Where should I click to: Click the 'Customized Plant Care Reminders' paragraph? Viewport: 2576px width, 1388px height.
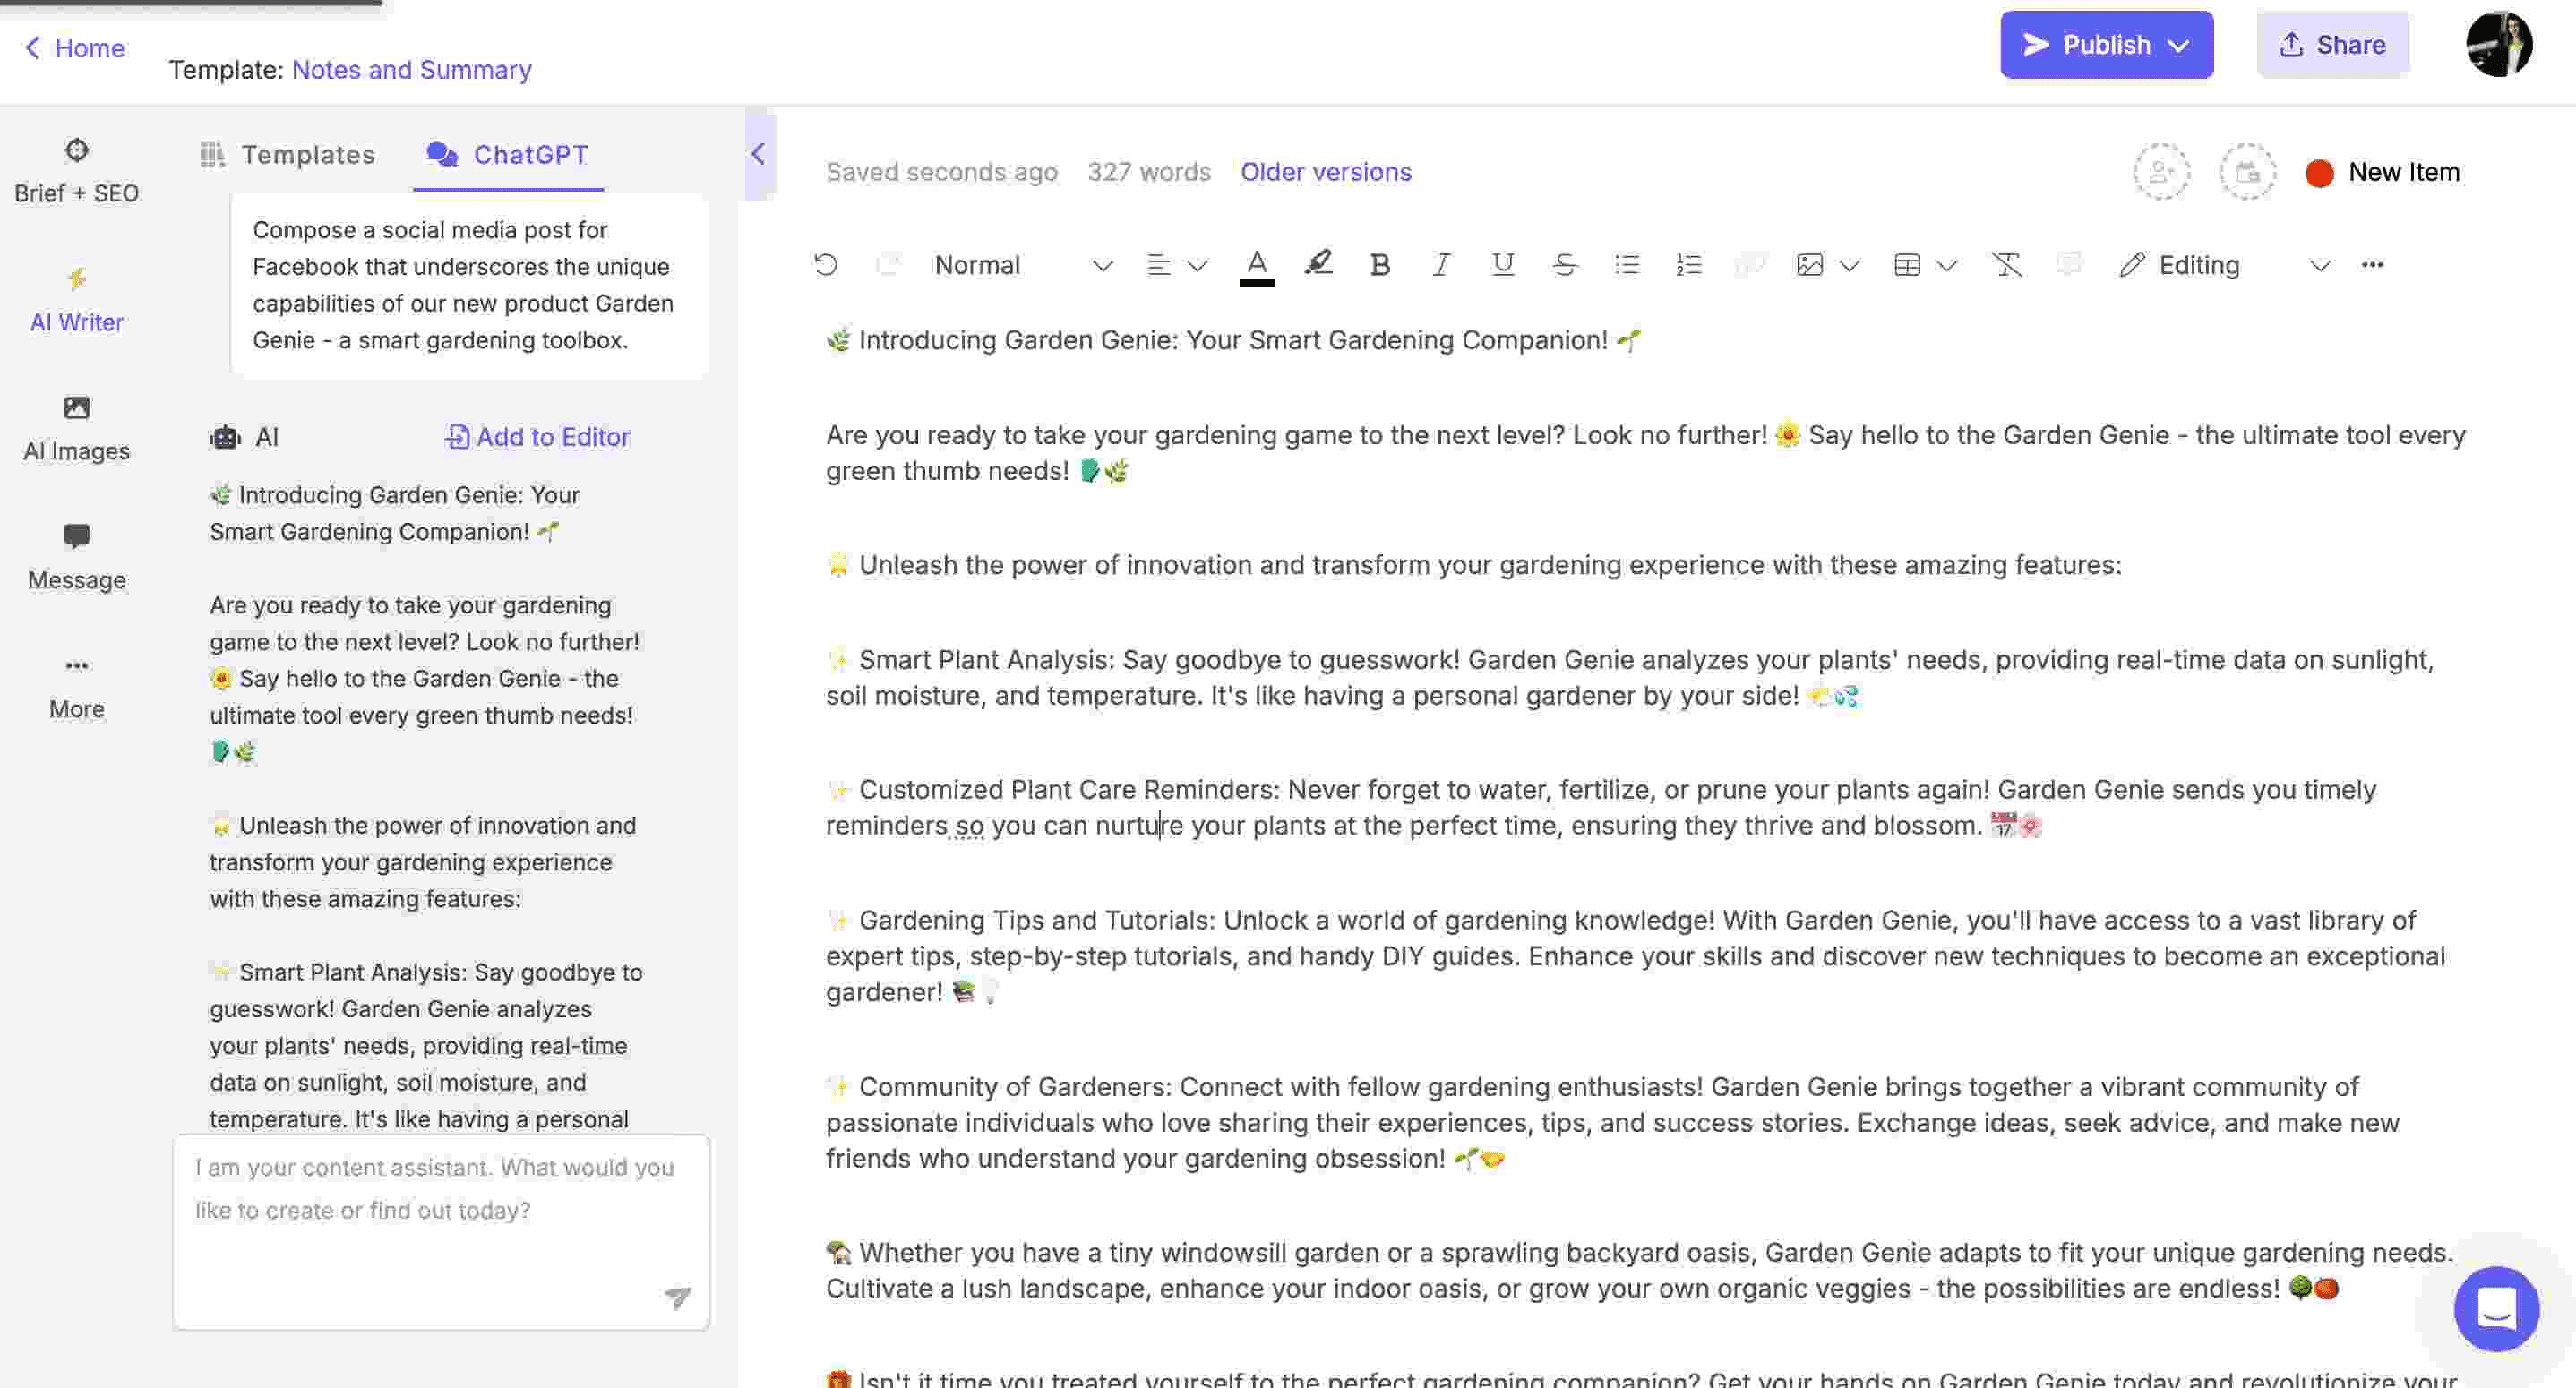[1601, 808]
